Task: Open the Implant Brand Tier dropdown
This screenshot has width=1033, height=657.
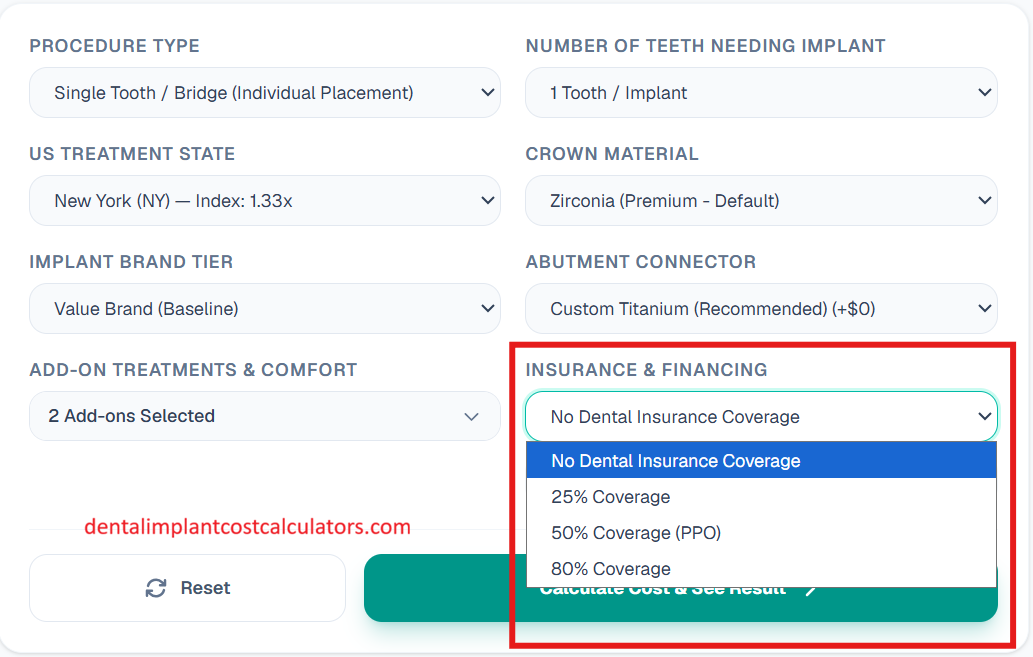Action: 265,309
